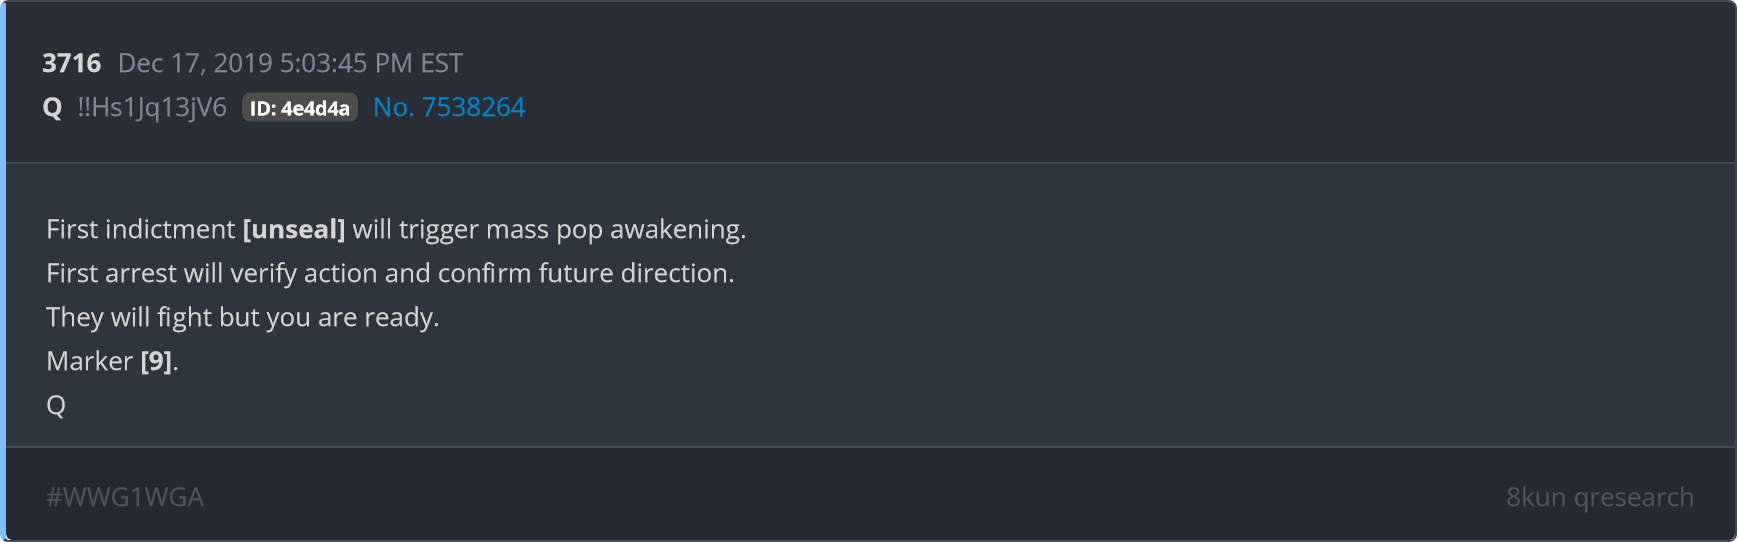Open post number 3716

tap(71, 63)
